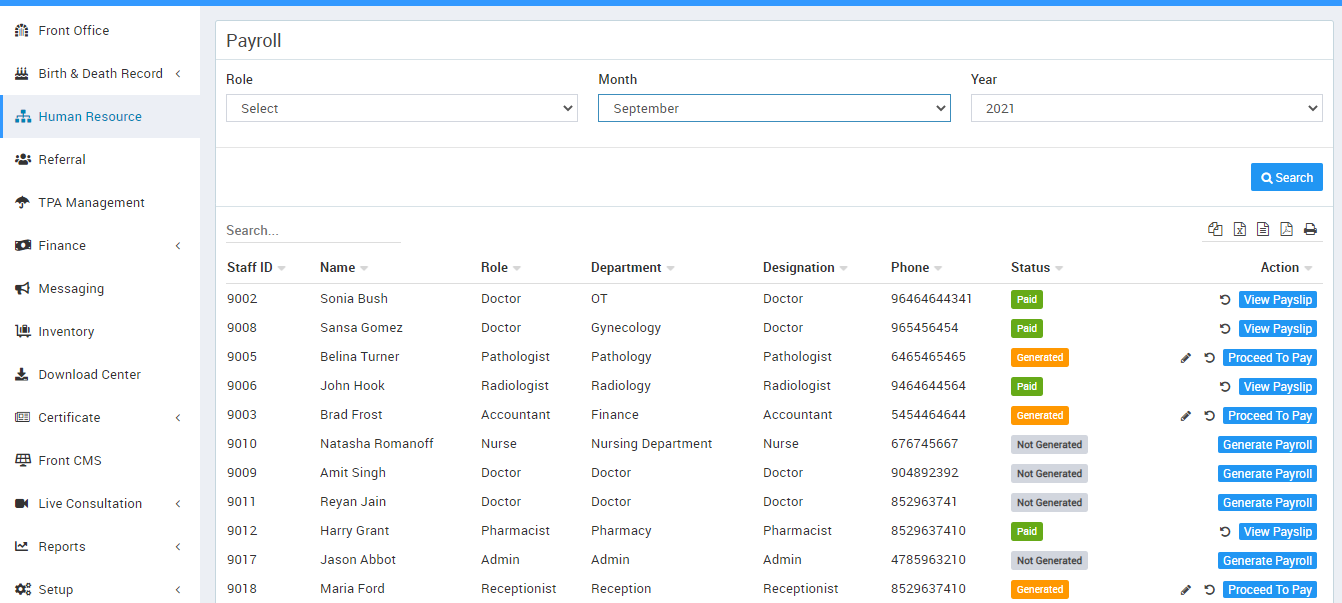Go to TPA Management in the sidebar
The image size is (1342, 603).
point(91,203)
